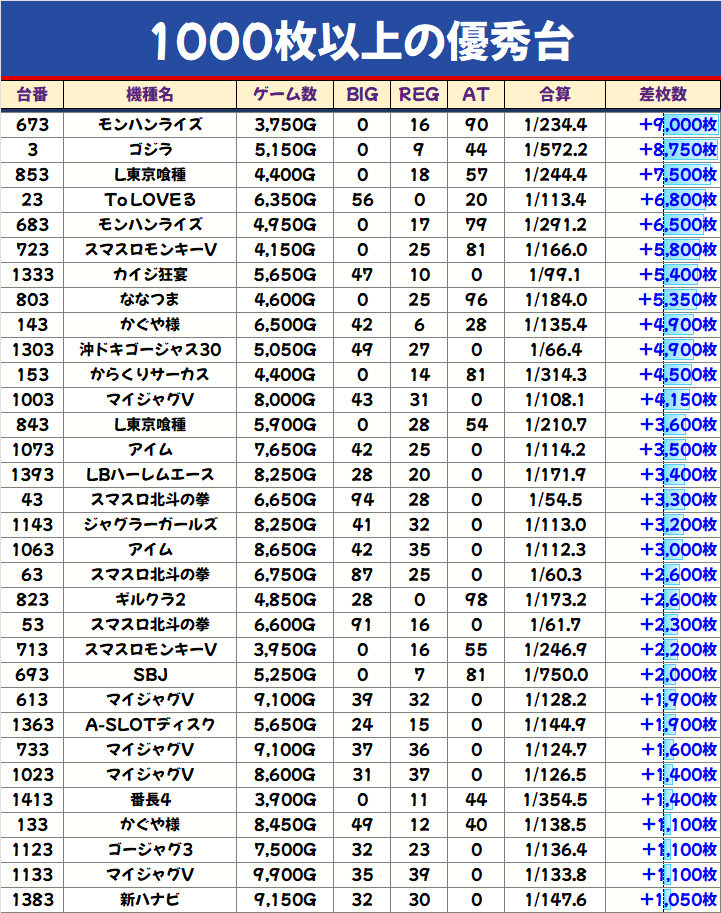Image resolution: width=721 pixels, height=913 pixels.
Task: Click the 1/246.9 combined rate
Action: click(555, 650)
